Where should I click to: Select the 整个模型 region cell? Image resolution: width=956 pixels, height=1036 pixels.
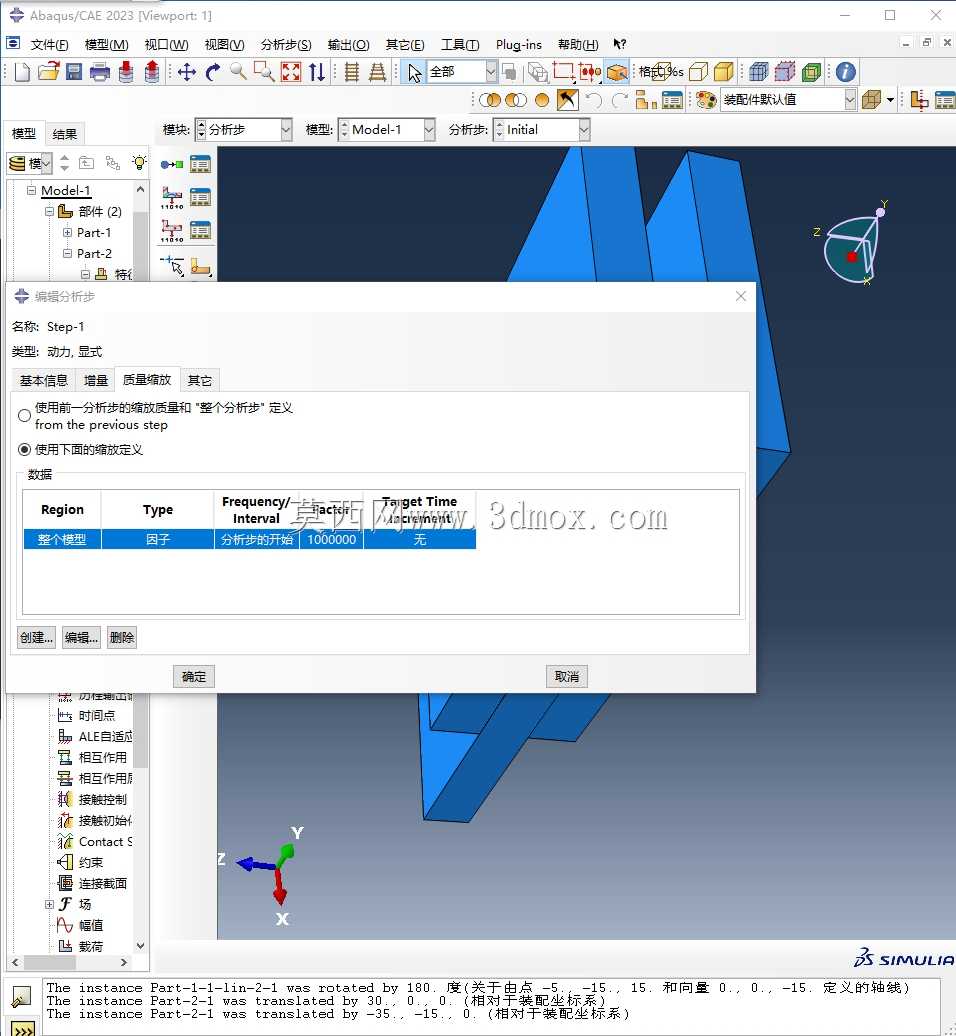click(62, 539)
